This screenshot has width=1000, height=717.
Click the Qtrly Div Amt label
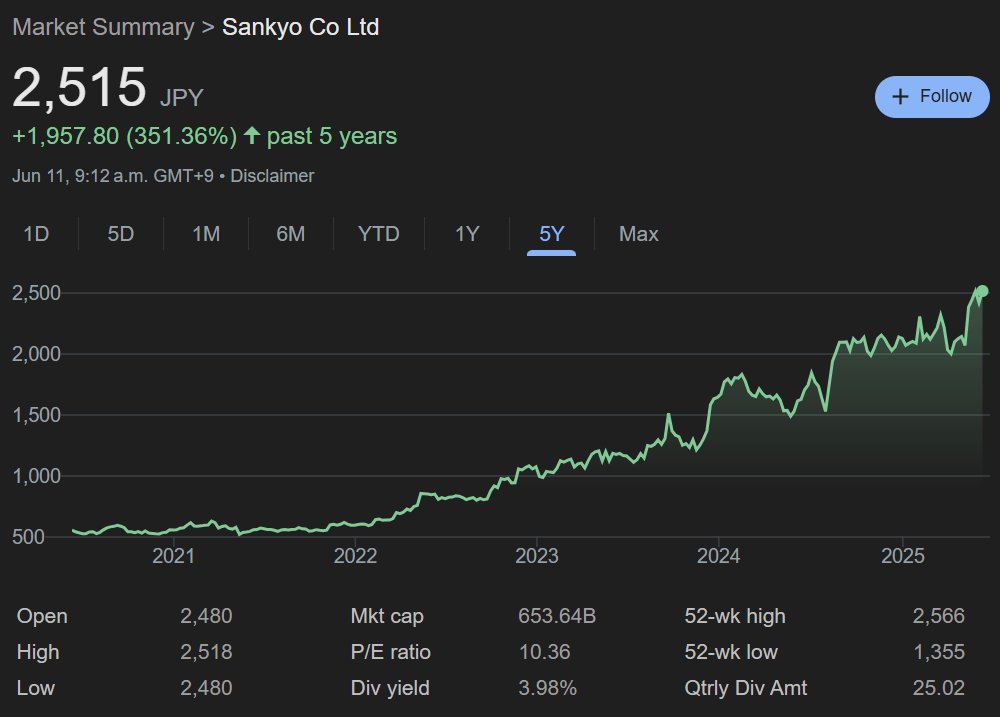pyautogui.click(x=746, y=688)
